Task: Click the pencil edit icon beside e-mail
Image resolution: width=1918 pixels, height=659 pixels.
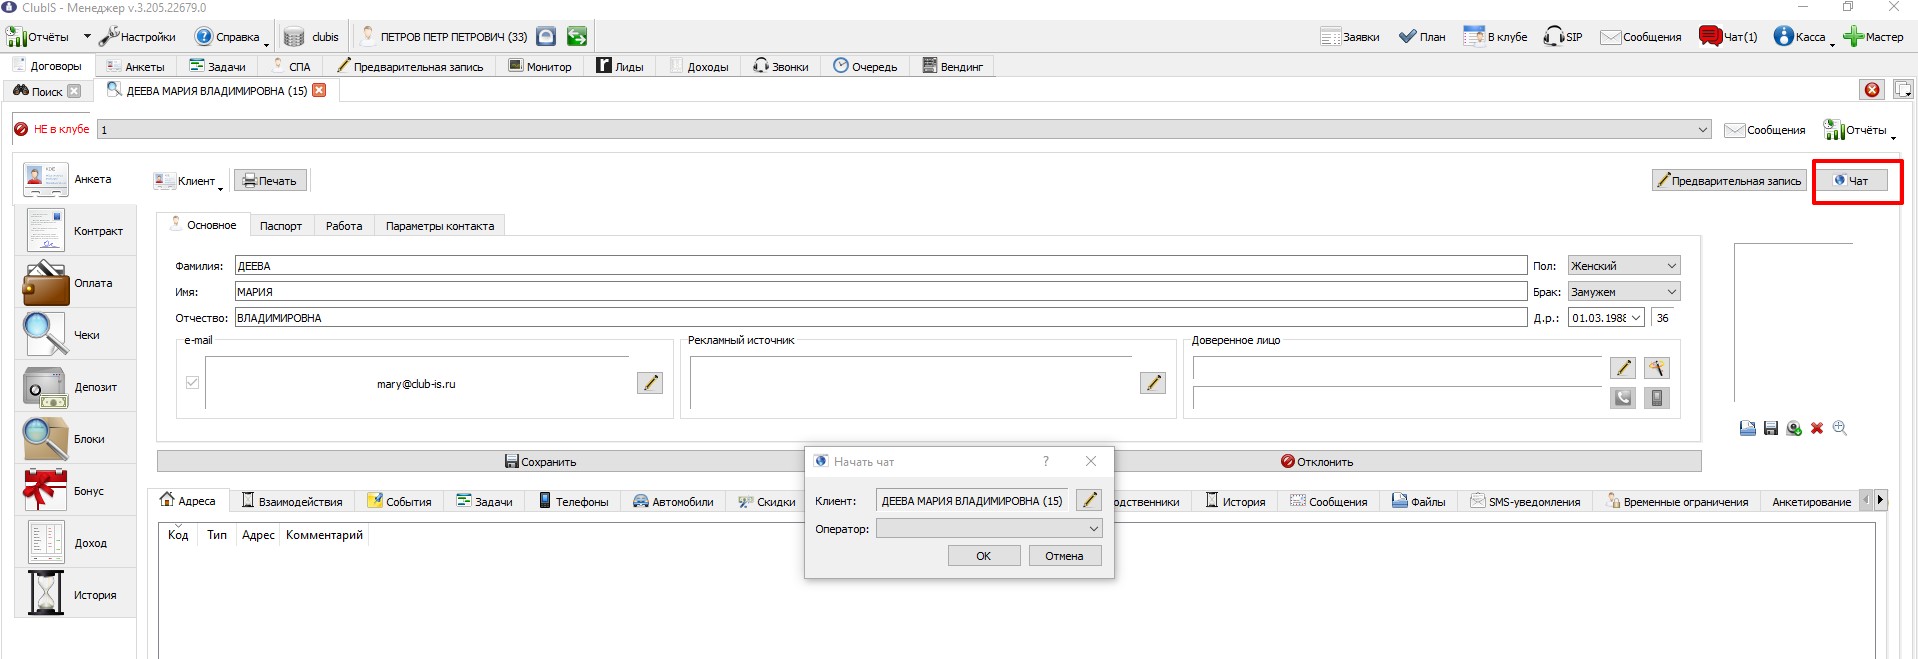Action: coord(650,383)
